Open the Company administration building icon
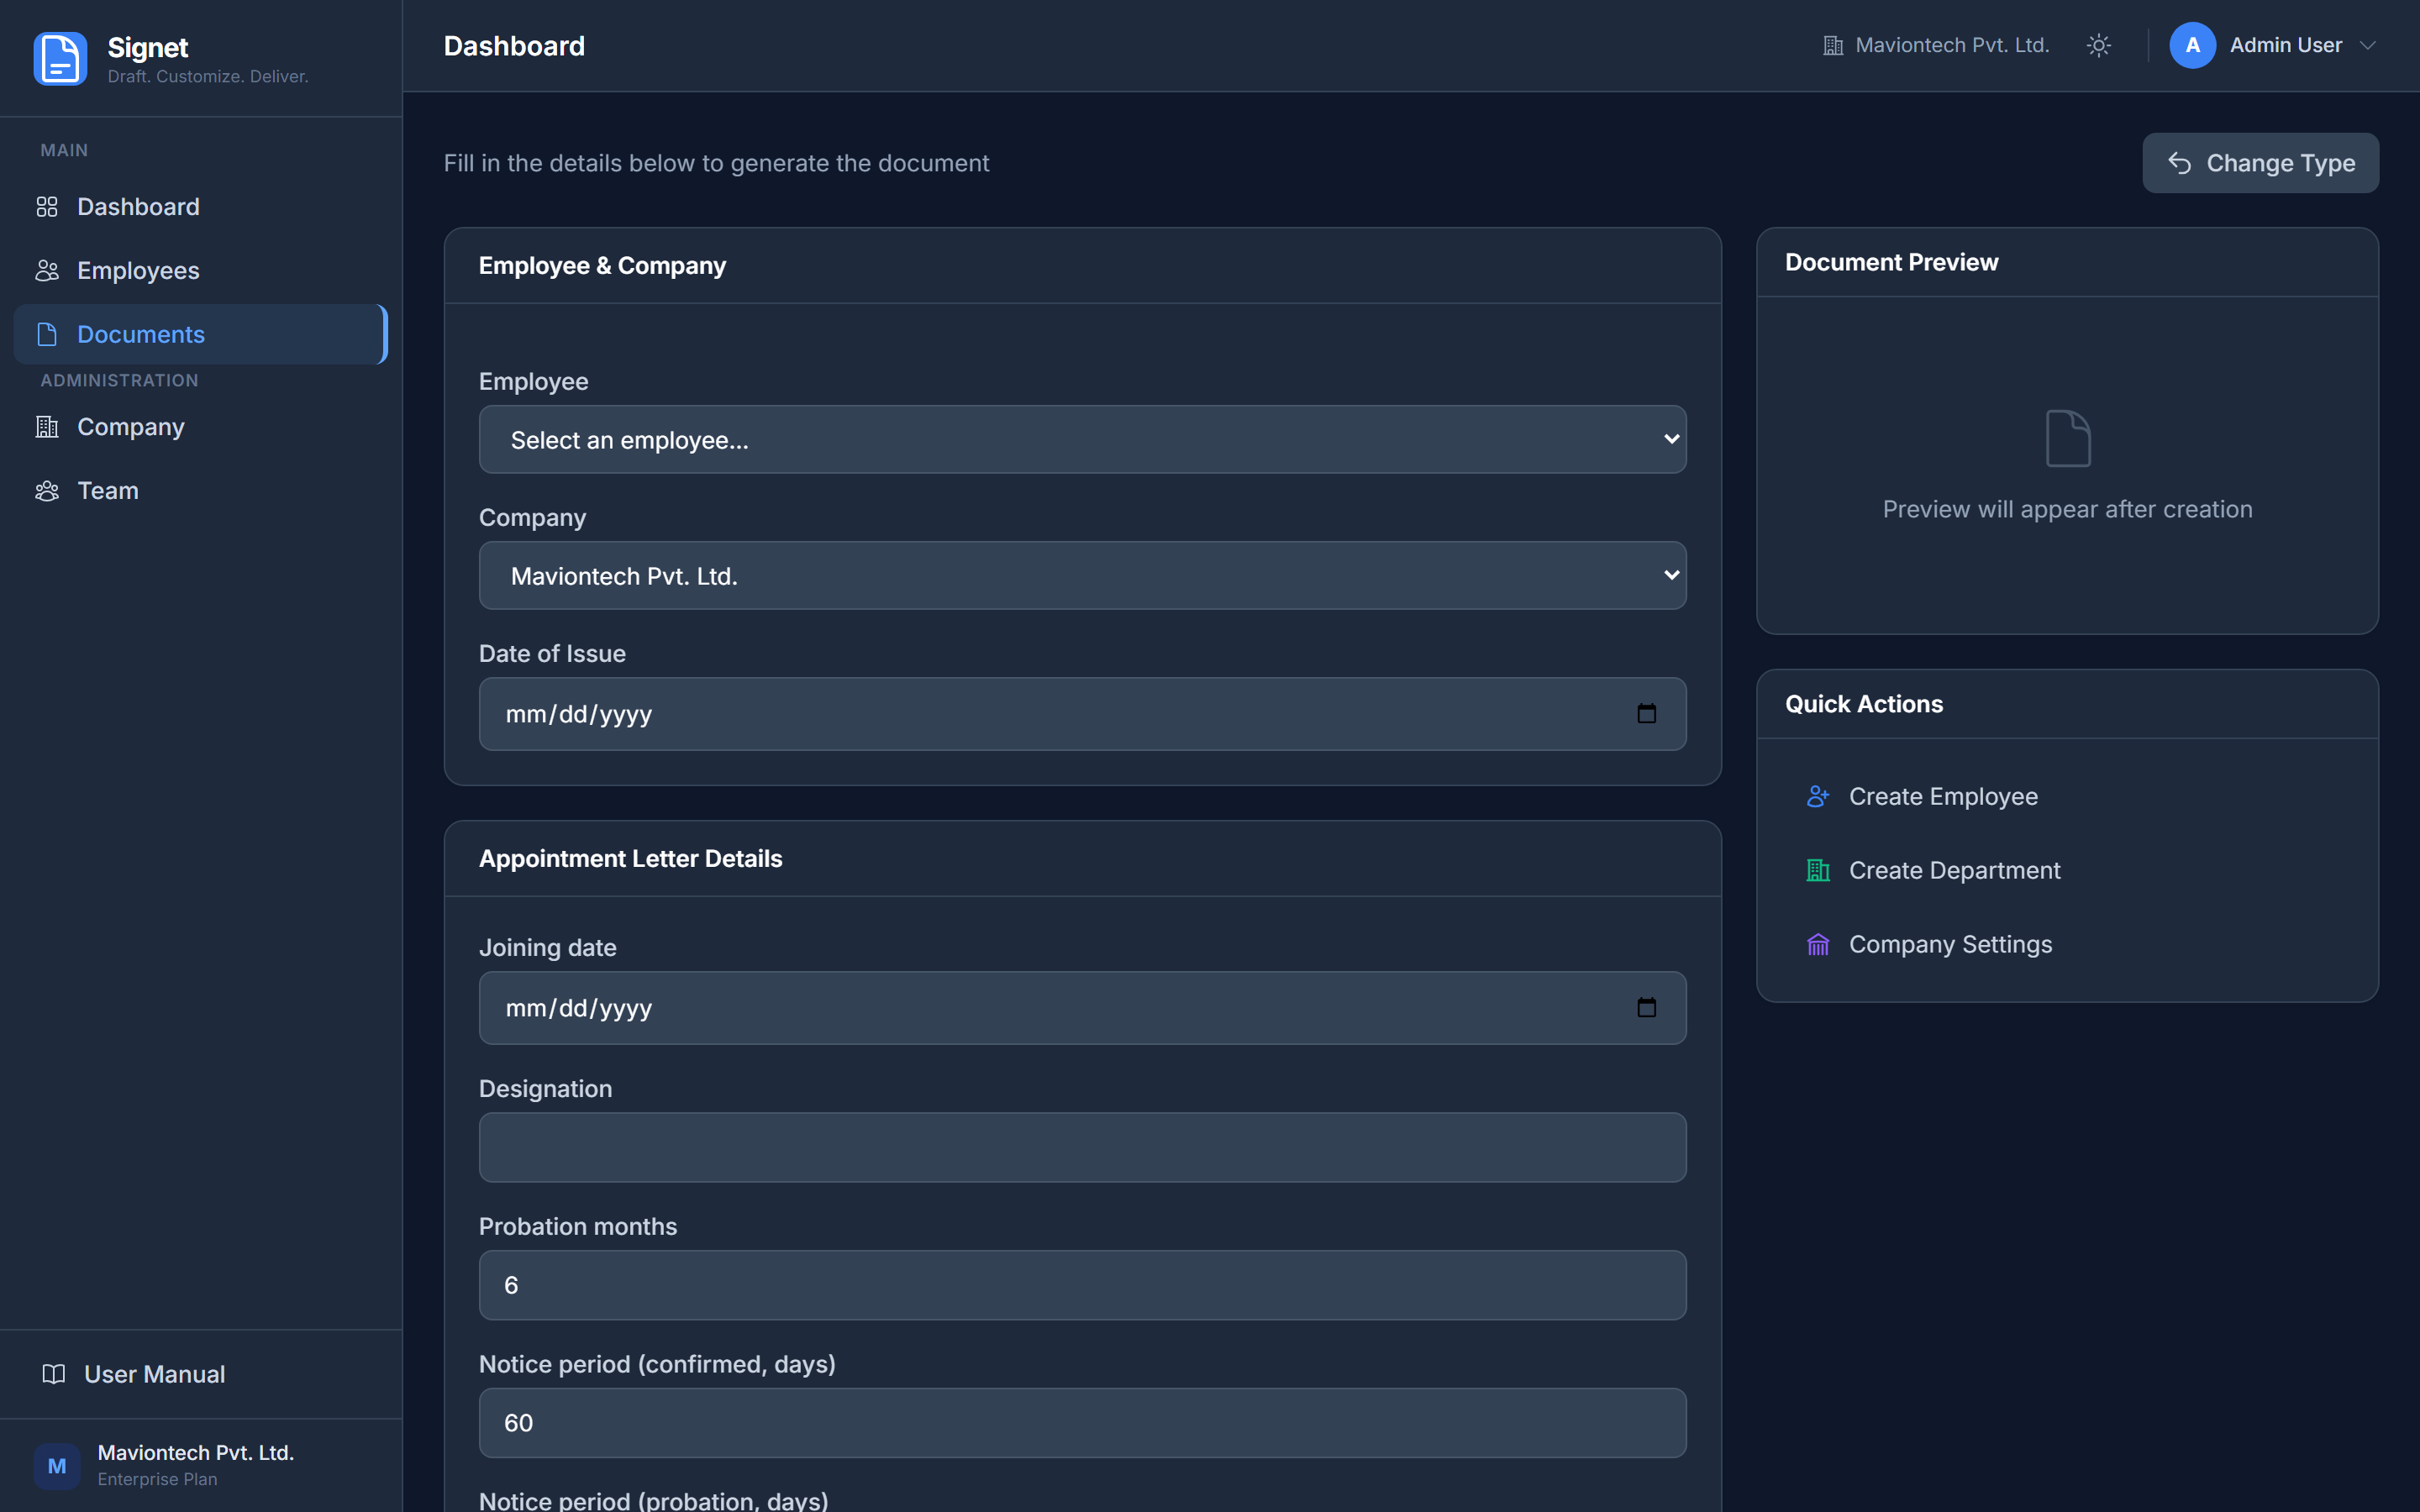Screen dimensions: 2420x1512 click(x=47, y=427)
